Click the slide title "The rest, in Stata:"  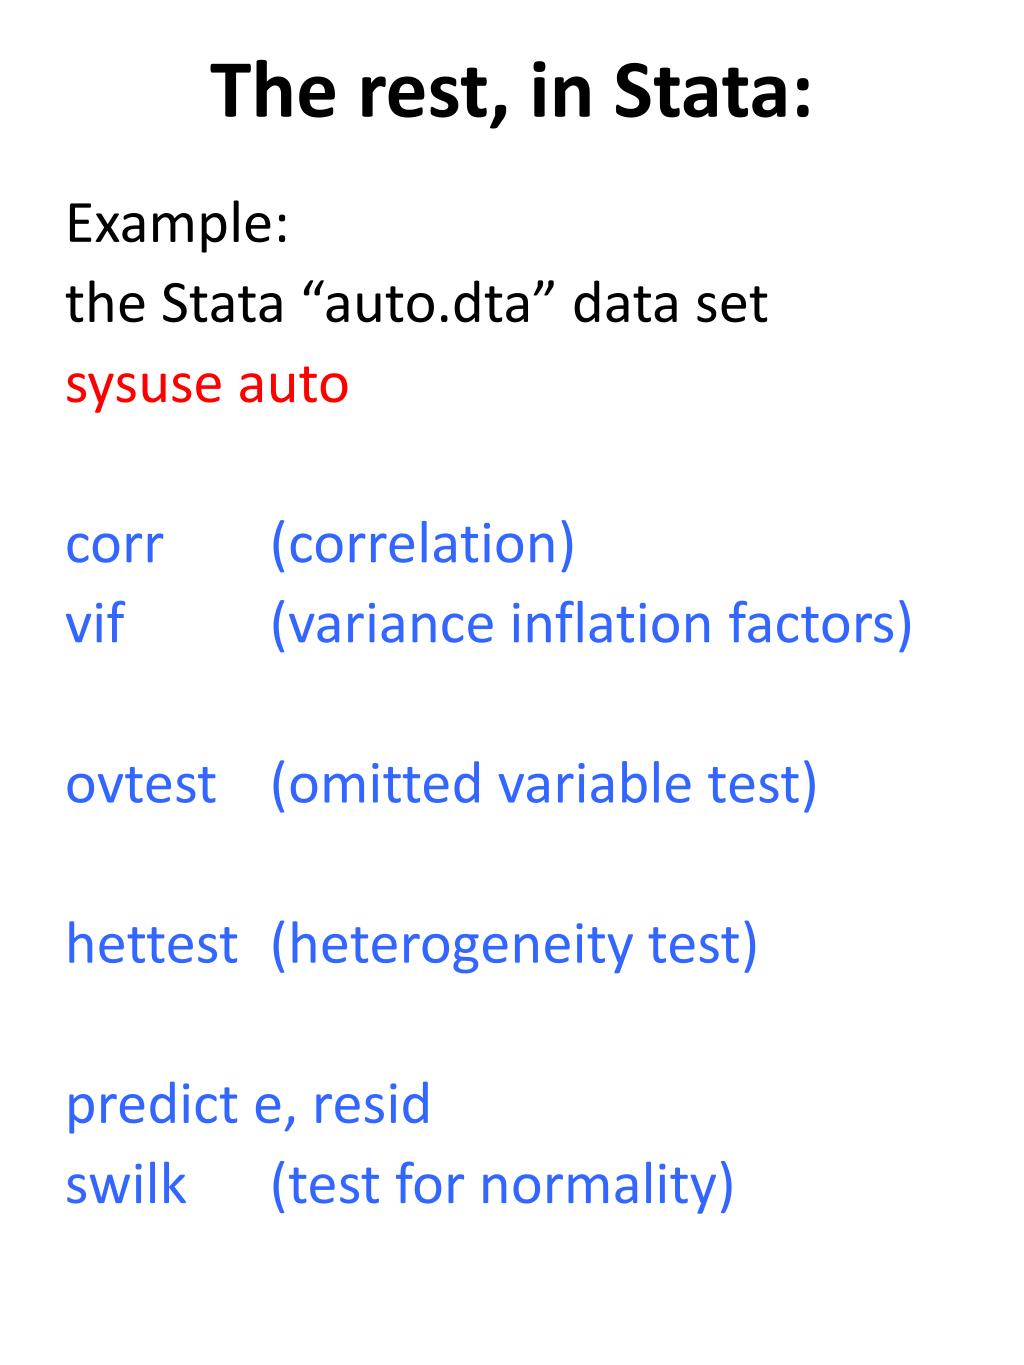click(511, 91)
